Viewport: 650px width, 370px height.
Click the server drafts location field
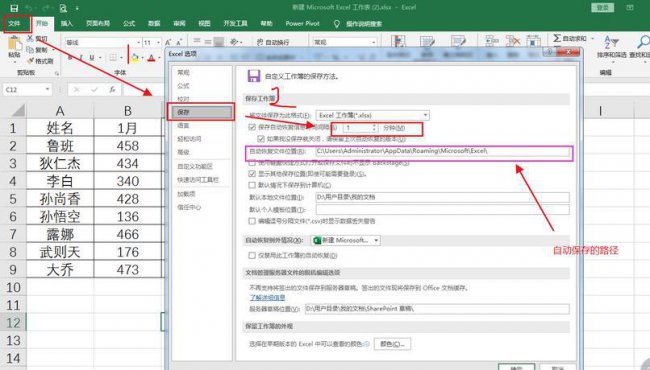437,309
